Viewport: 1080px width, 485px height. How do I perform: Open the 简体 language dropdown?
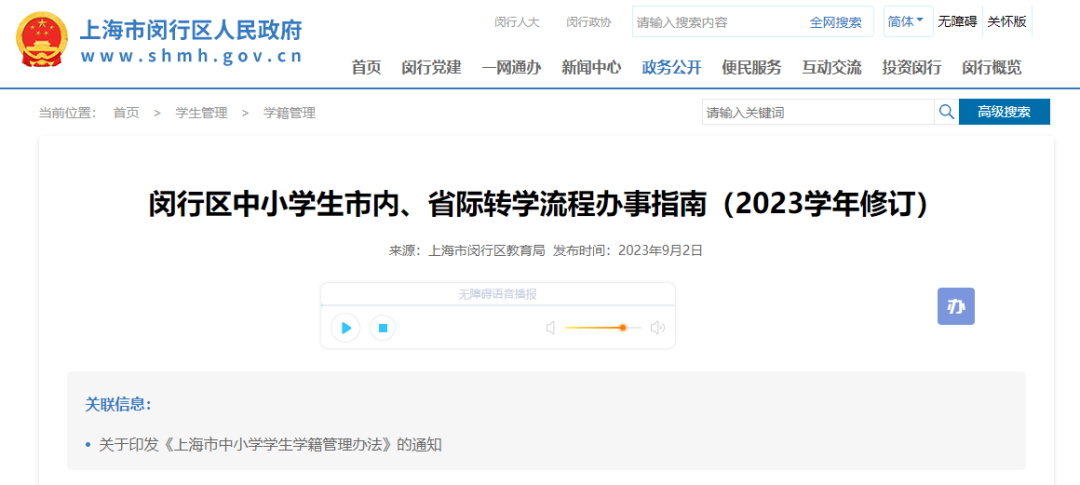point(906,21)
